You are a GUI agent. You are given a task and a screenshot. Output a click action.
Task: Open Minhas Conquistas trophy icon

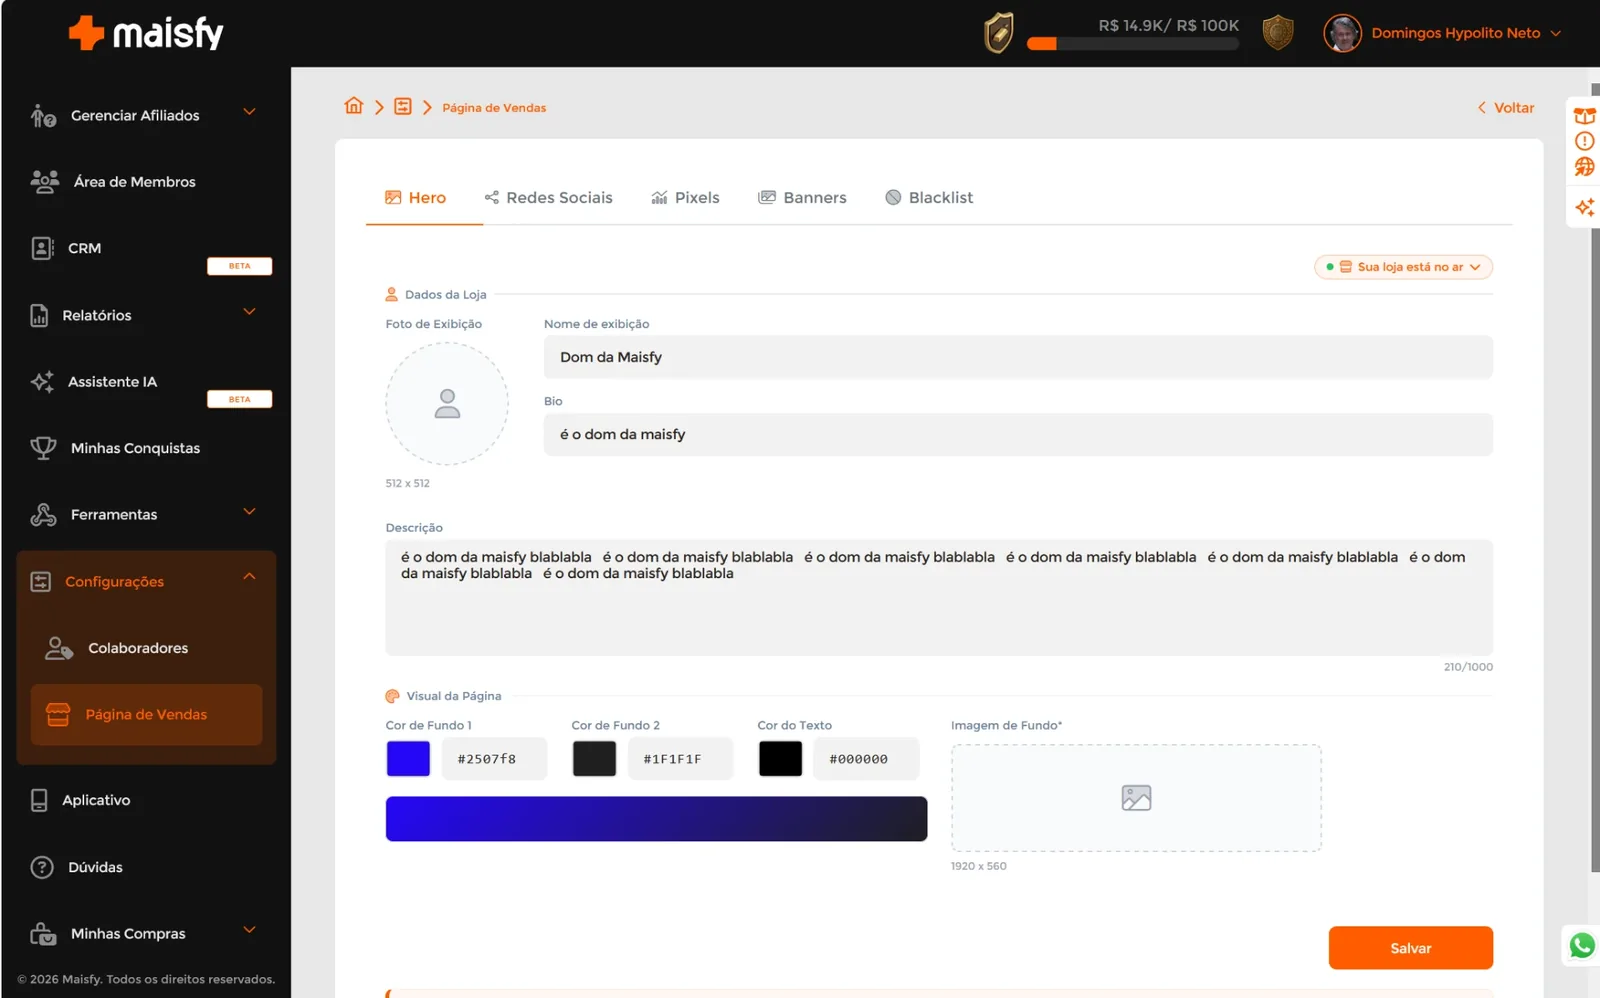[x=43, y=448]
